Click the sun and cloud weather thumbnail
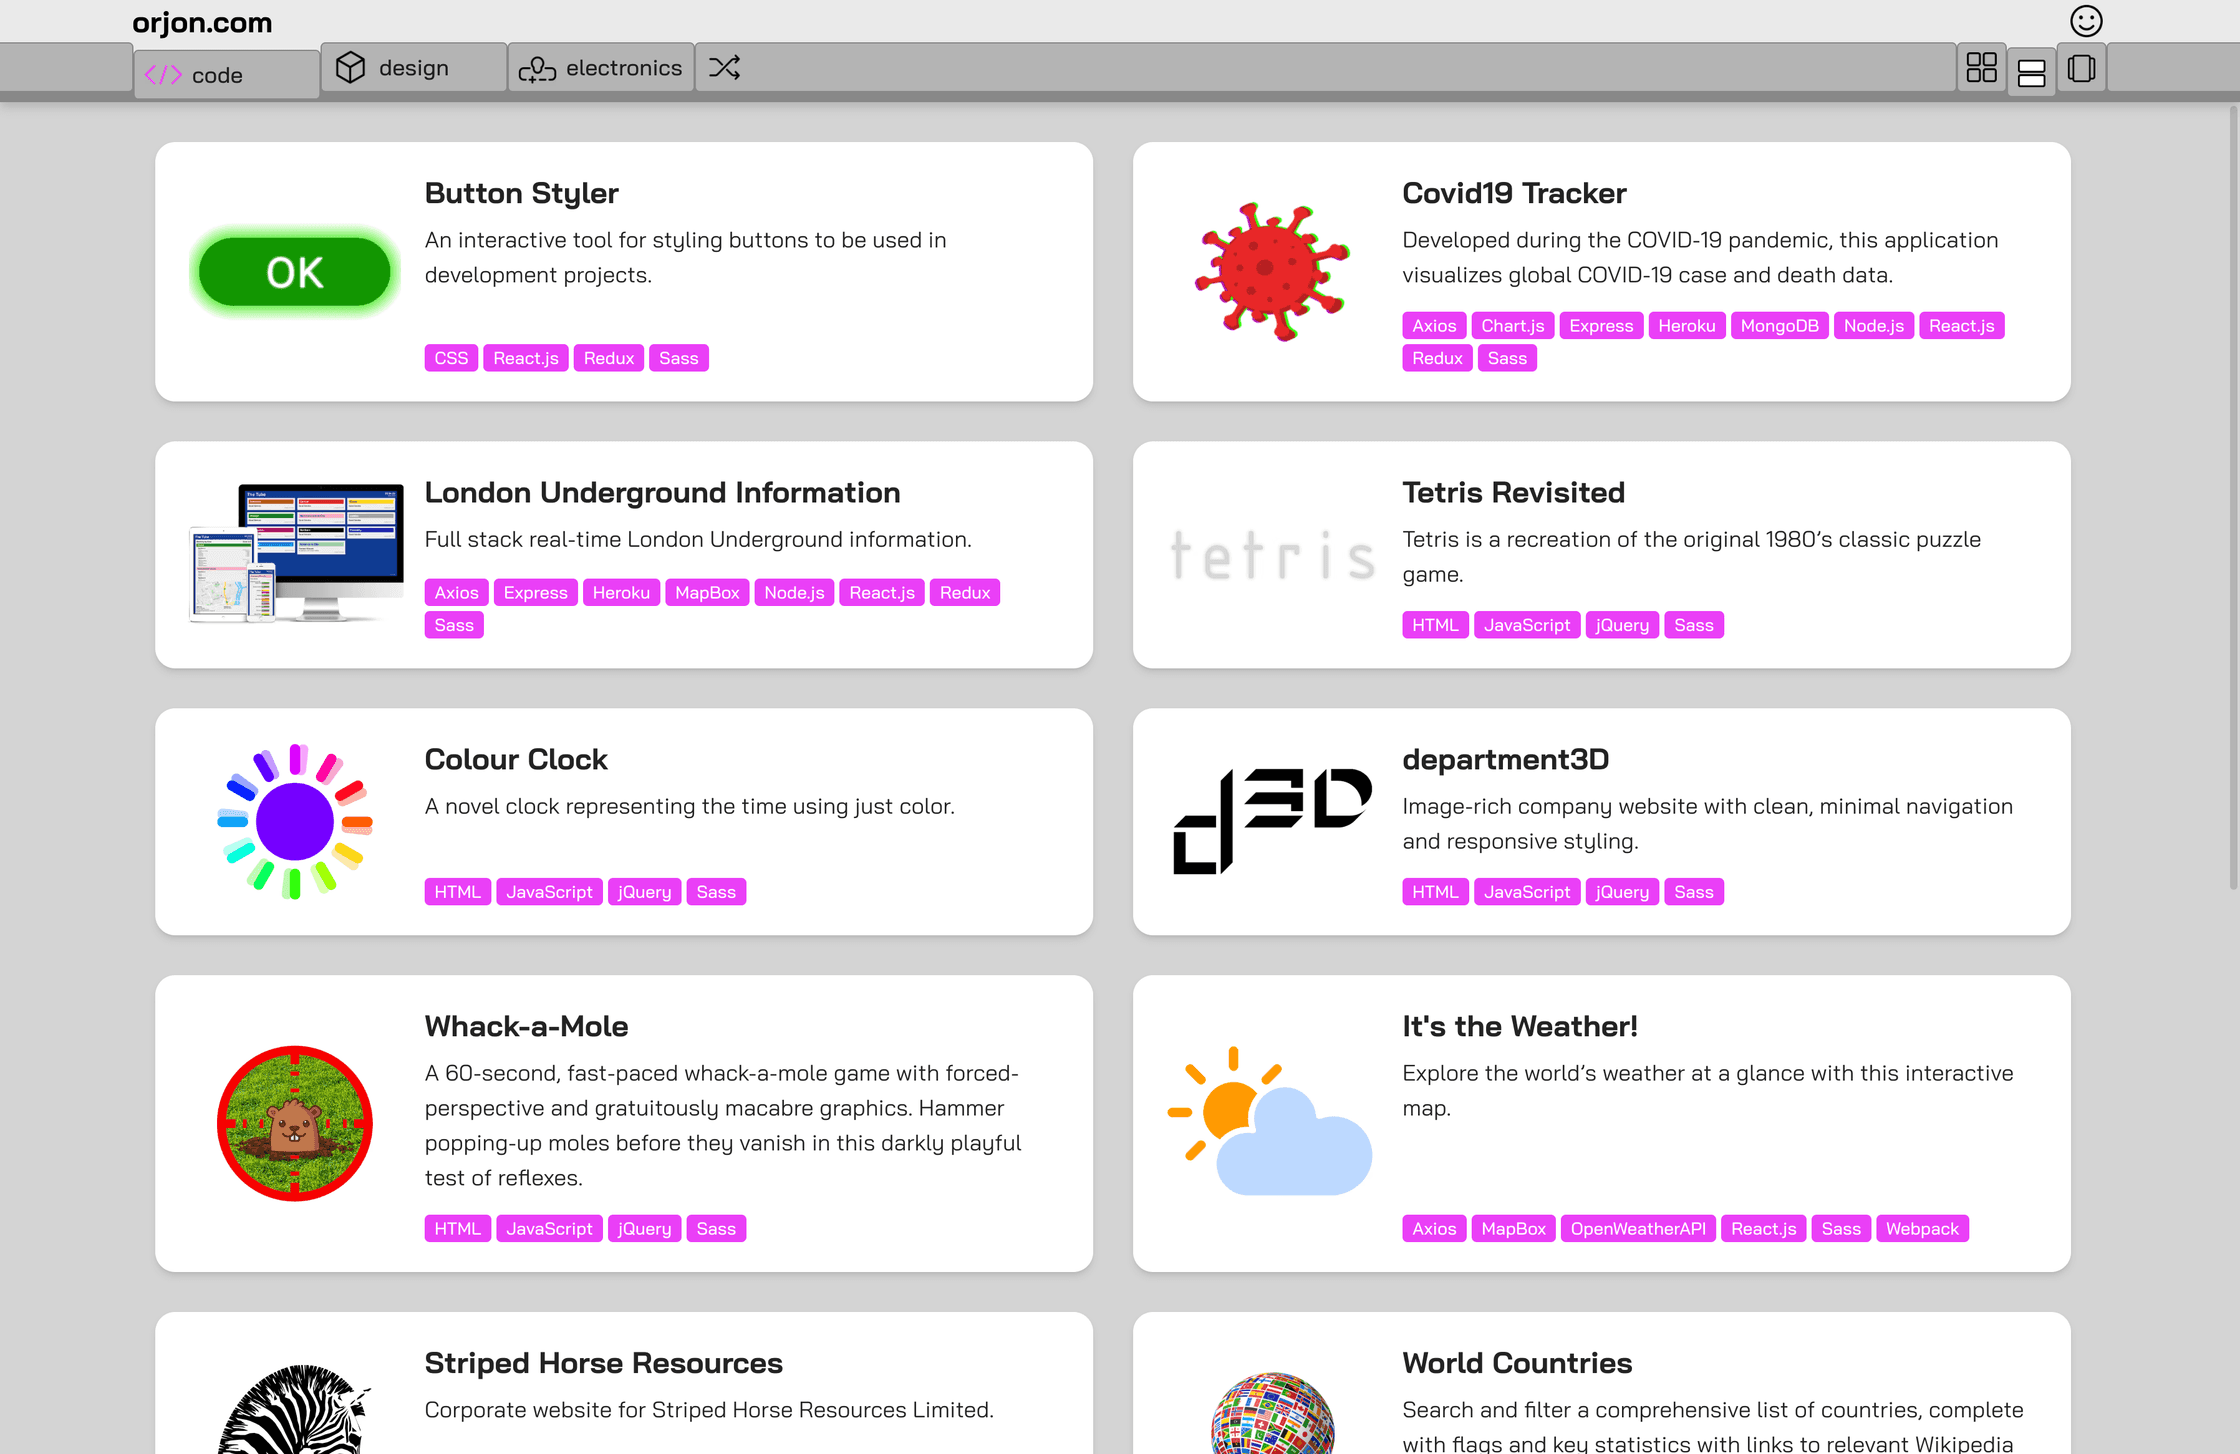Viewport: 2240px width, 1454px height. (x=1270, y=1121)
